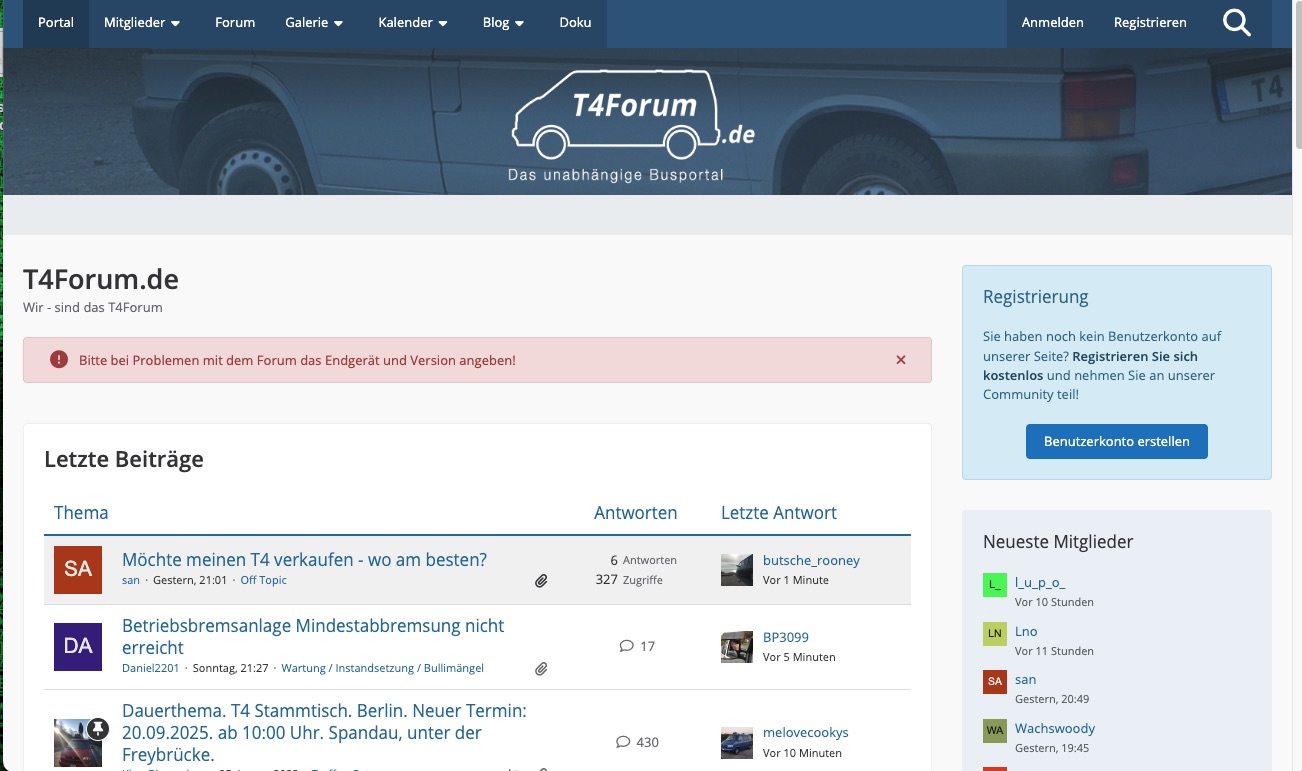1302x771 pixels.
Task: Dismiss the red forum notice with X
Action: pyautogui.click(x=901, y=360)
